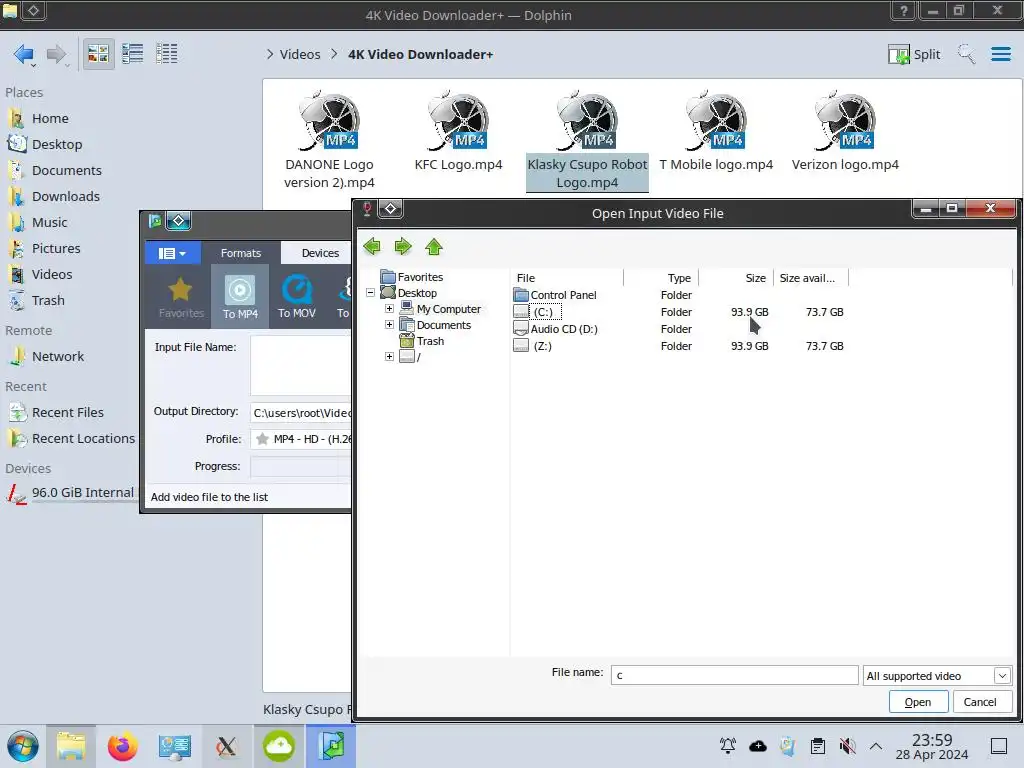Open Music in Places sidebar
The height and width of the screenshot is (768, 1024).
49,223
